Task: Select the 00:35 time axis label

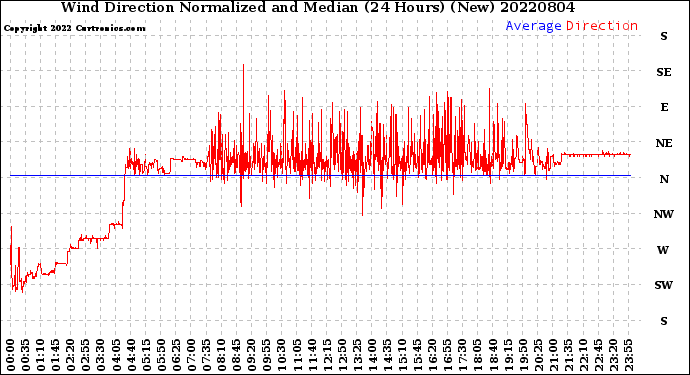Action: pos(26,355)
